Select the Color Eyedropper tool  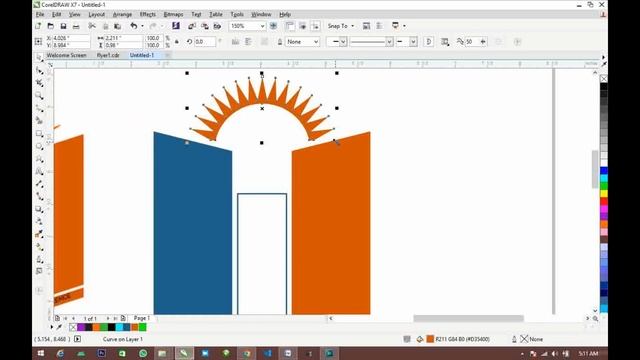[39, 234]
